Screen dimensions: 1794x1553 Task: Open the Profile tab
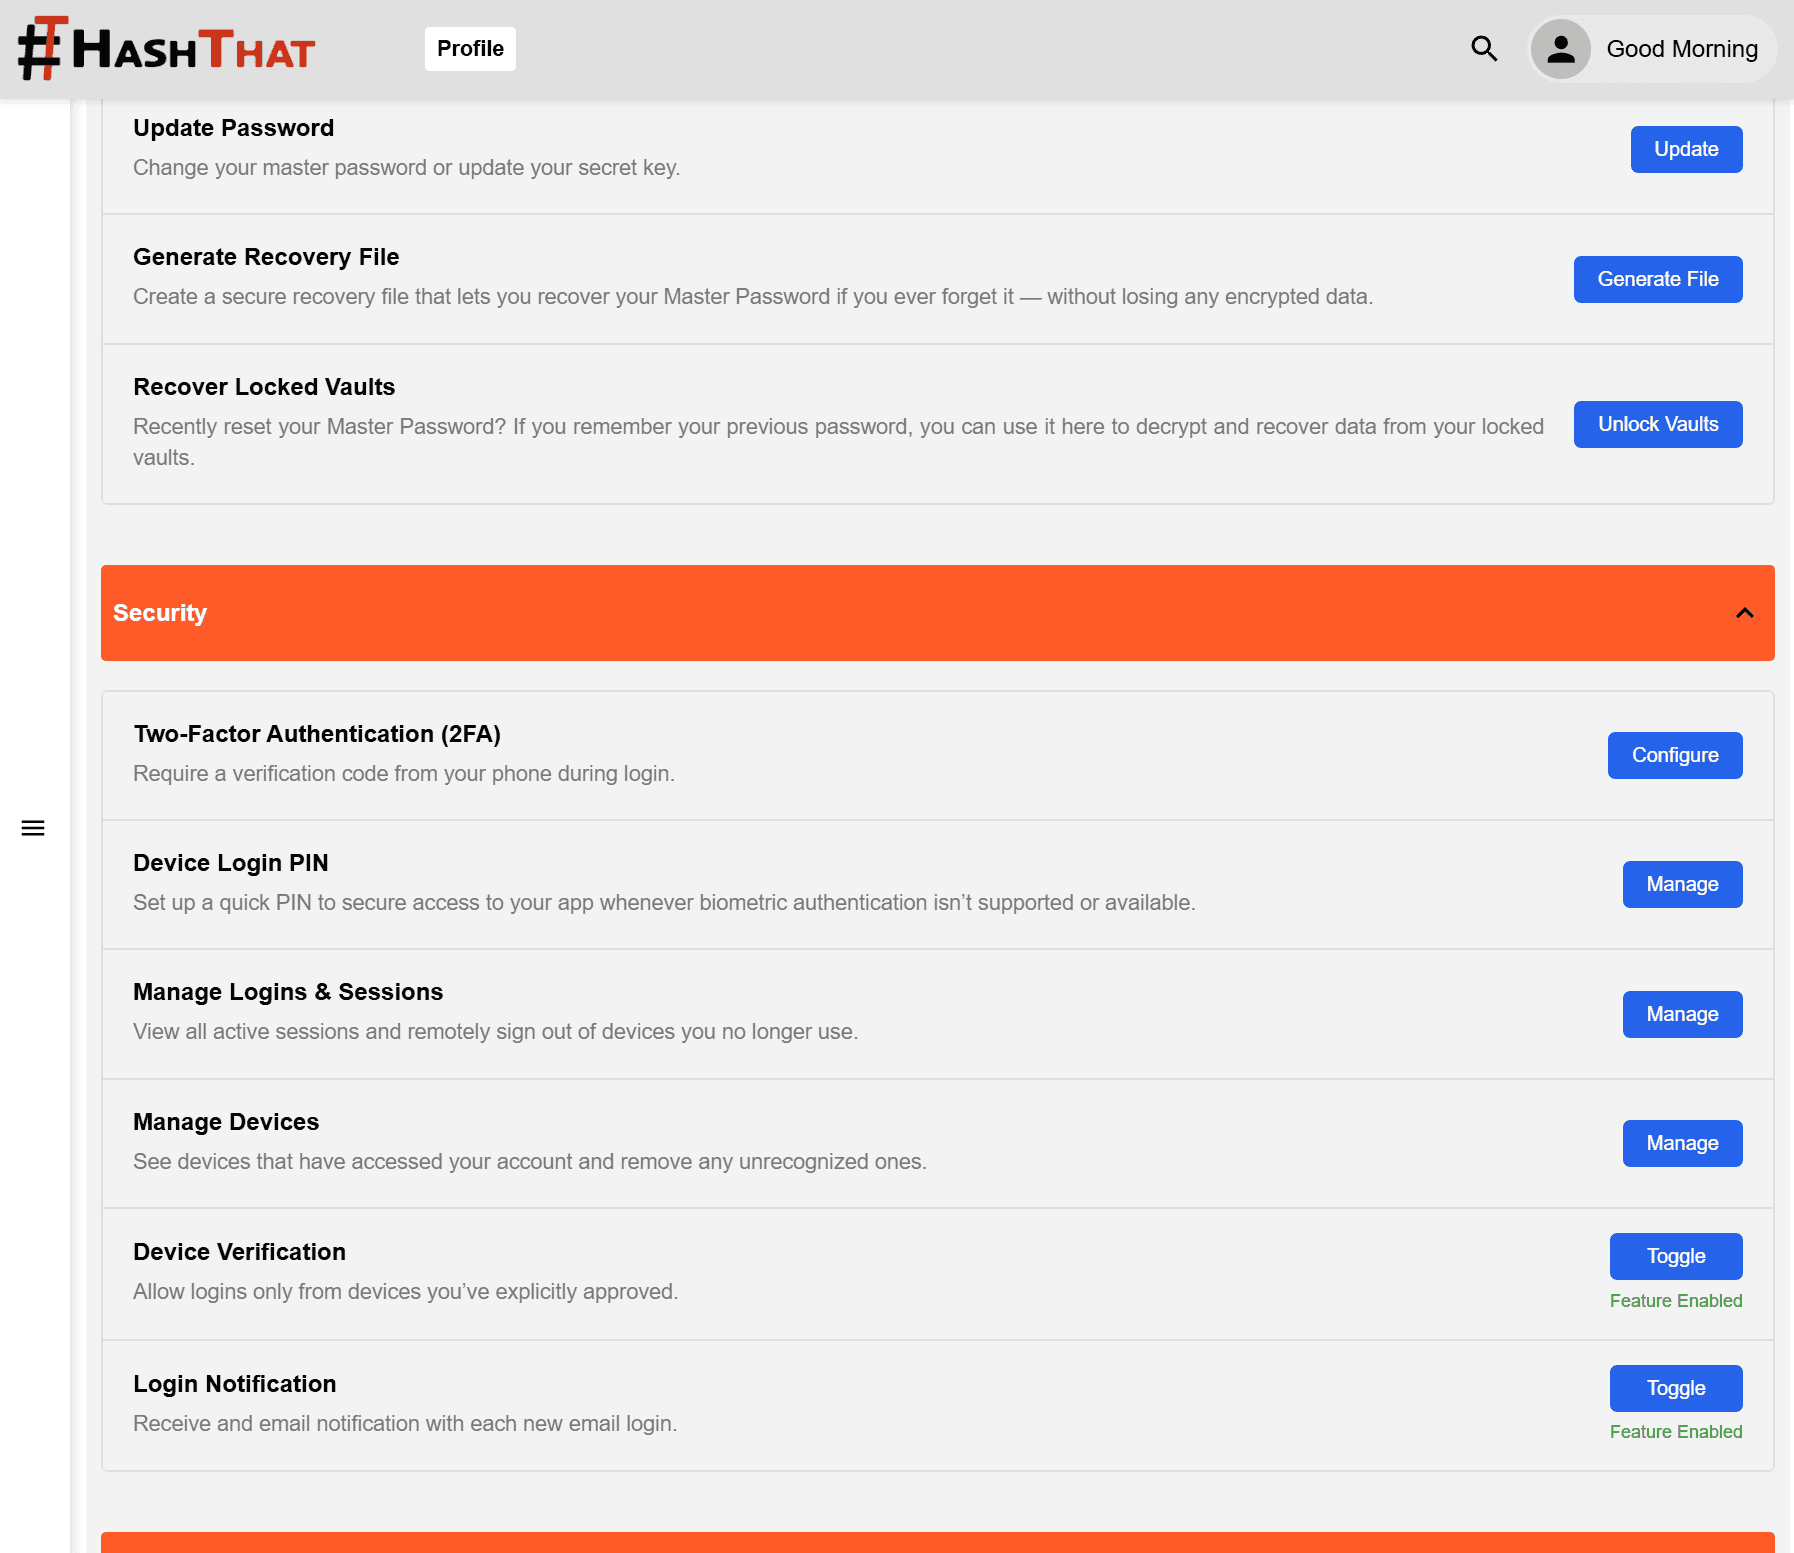coord(470,49)
